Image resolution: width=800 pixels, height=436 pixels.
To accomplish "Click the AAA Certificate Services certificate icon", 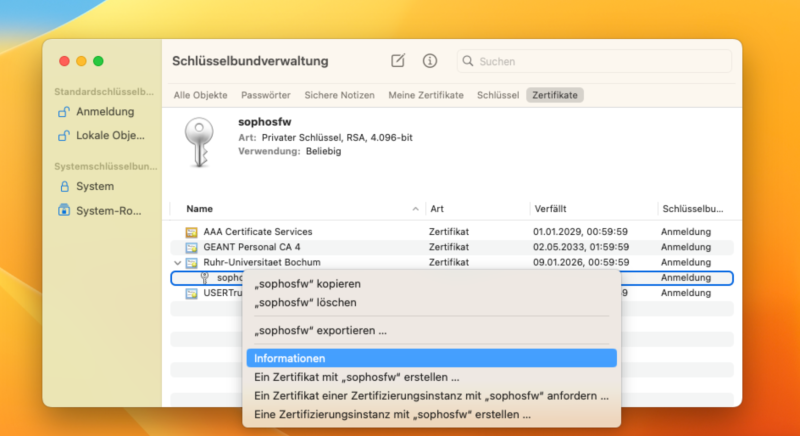I will pos(191,232).
